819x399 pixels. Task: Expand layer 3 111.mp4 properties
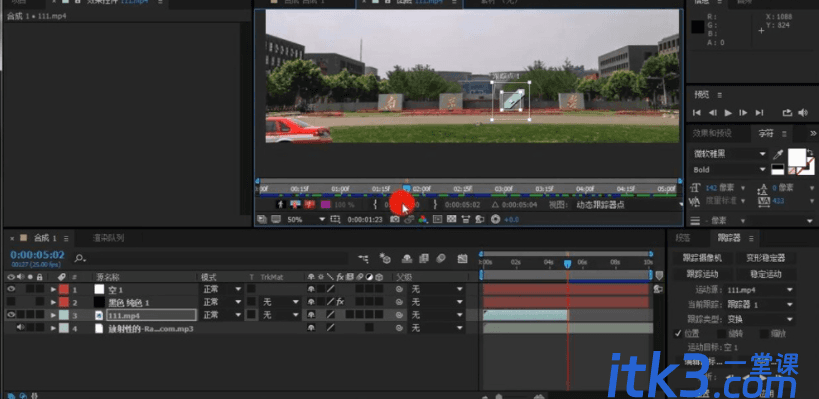point(53,315)
